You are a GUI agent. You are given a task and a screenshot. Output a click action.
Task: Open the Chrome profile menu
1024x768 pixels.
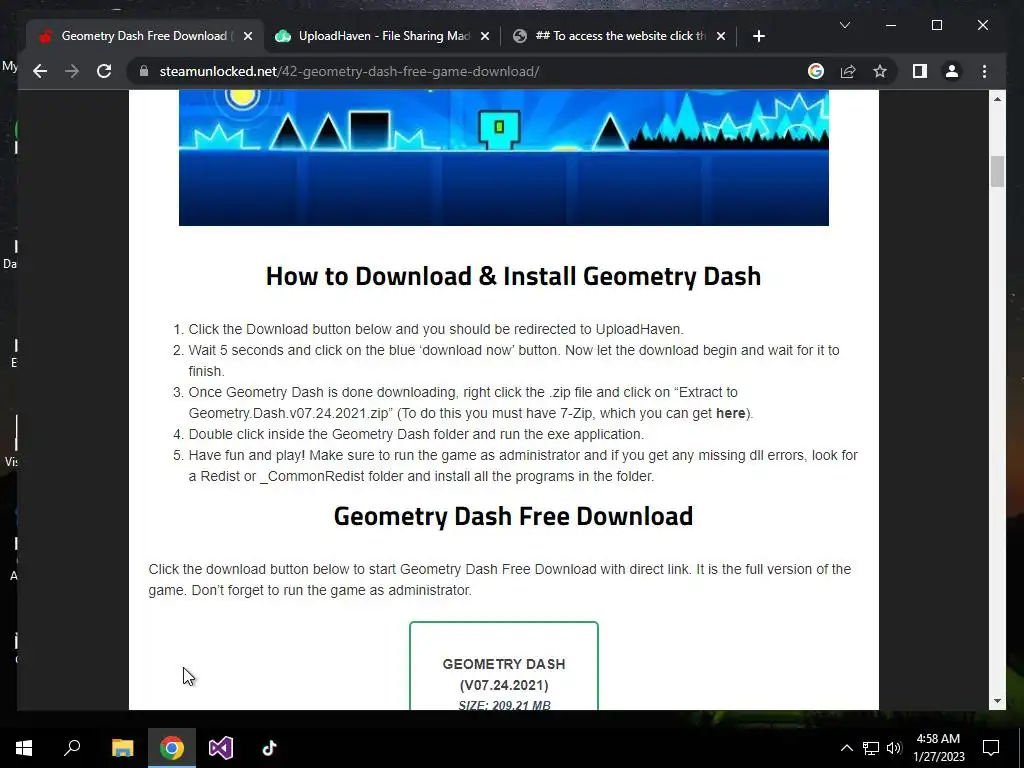(952, 71)
